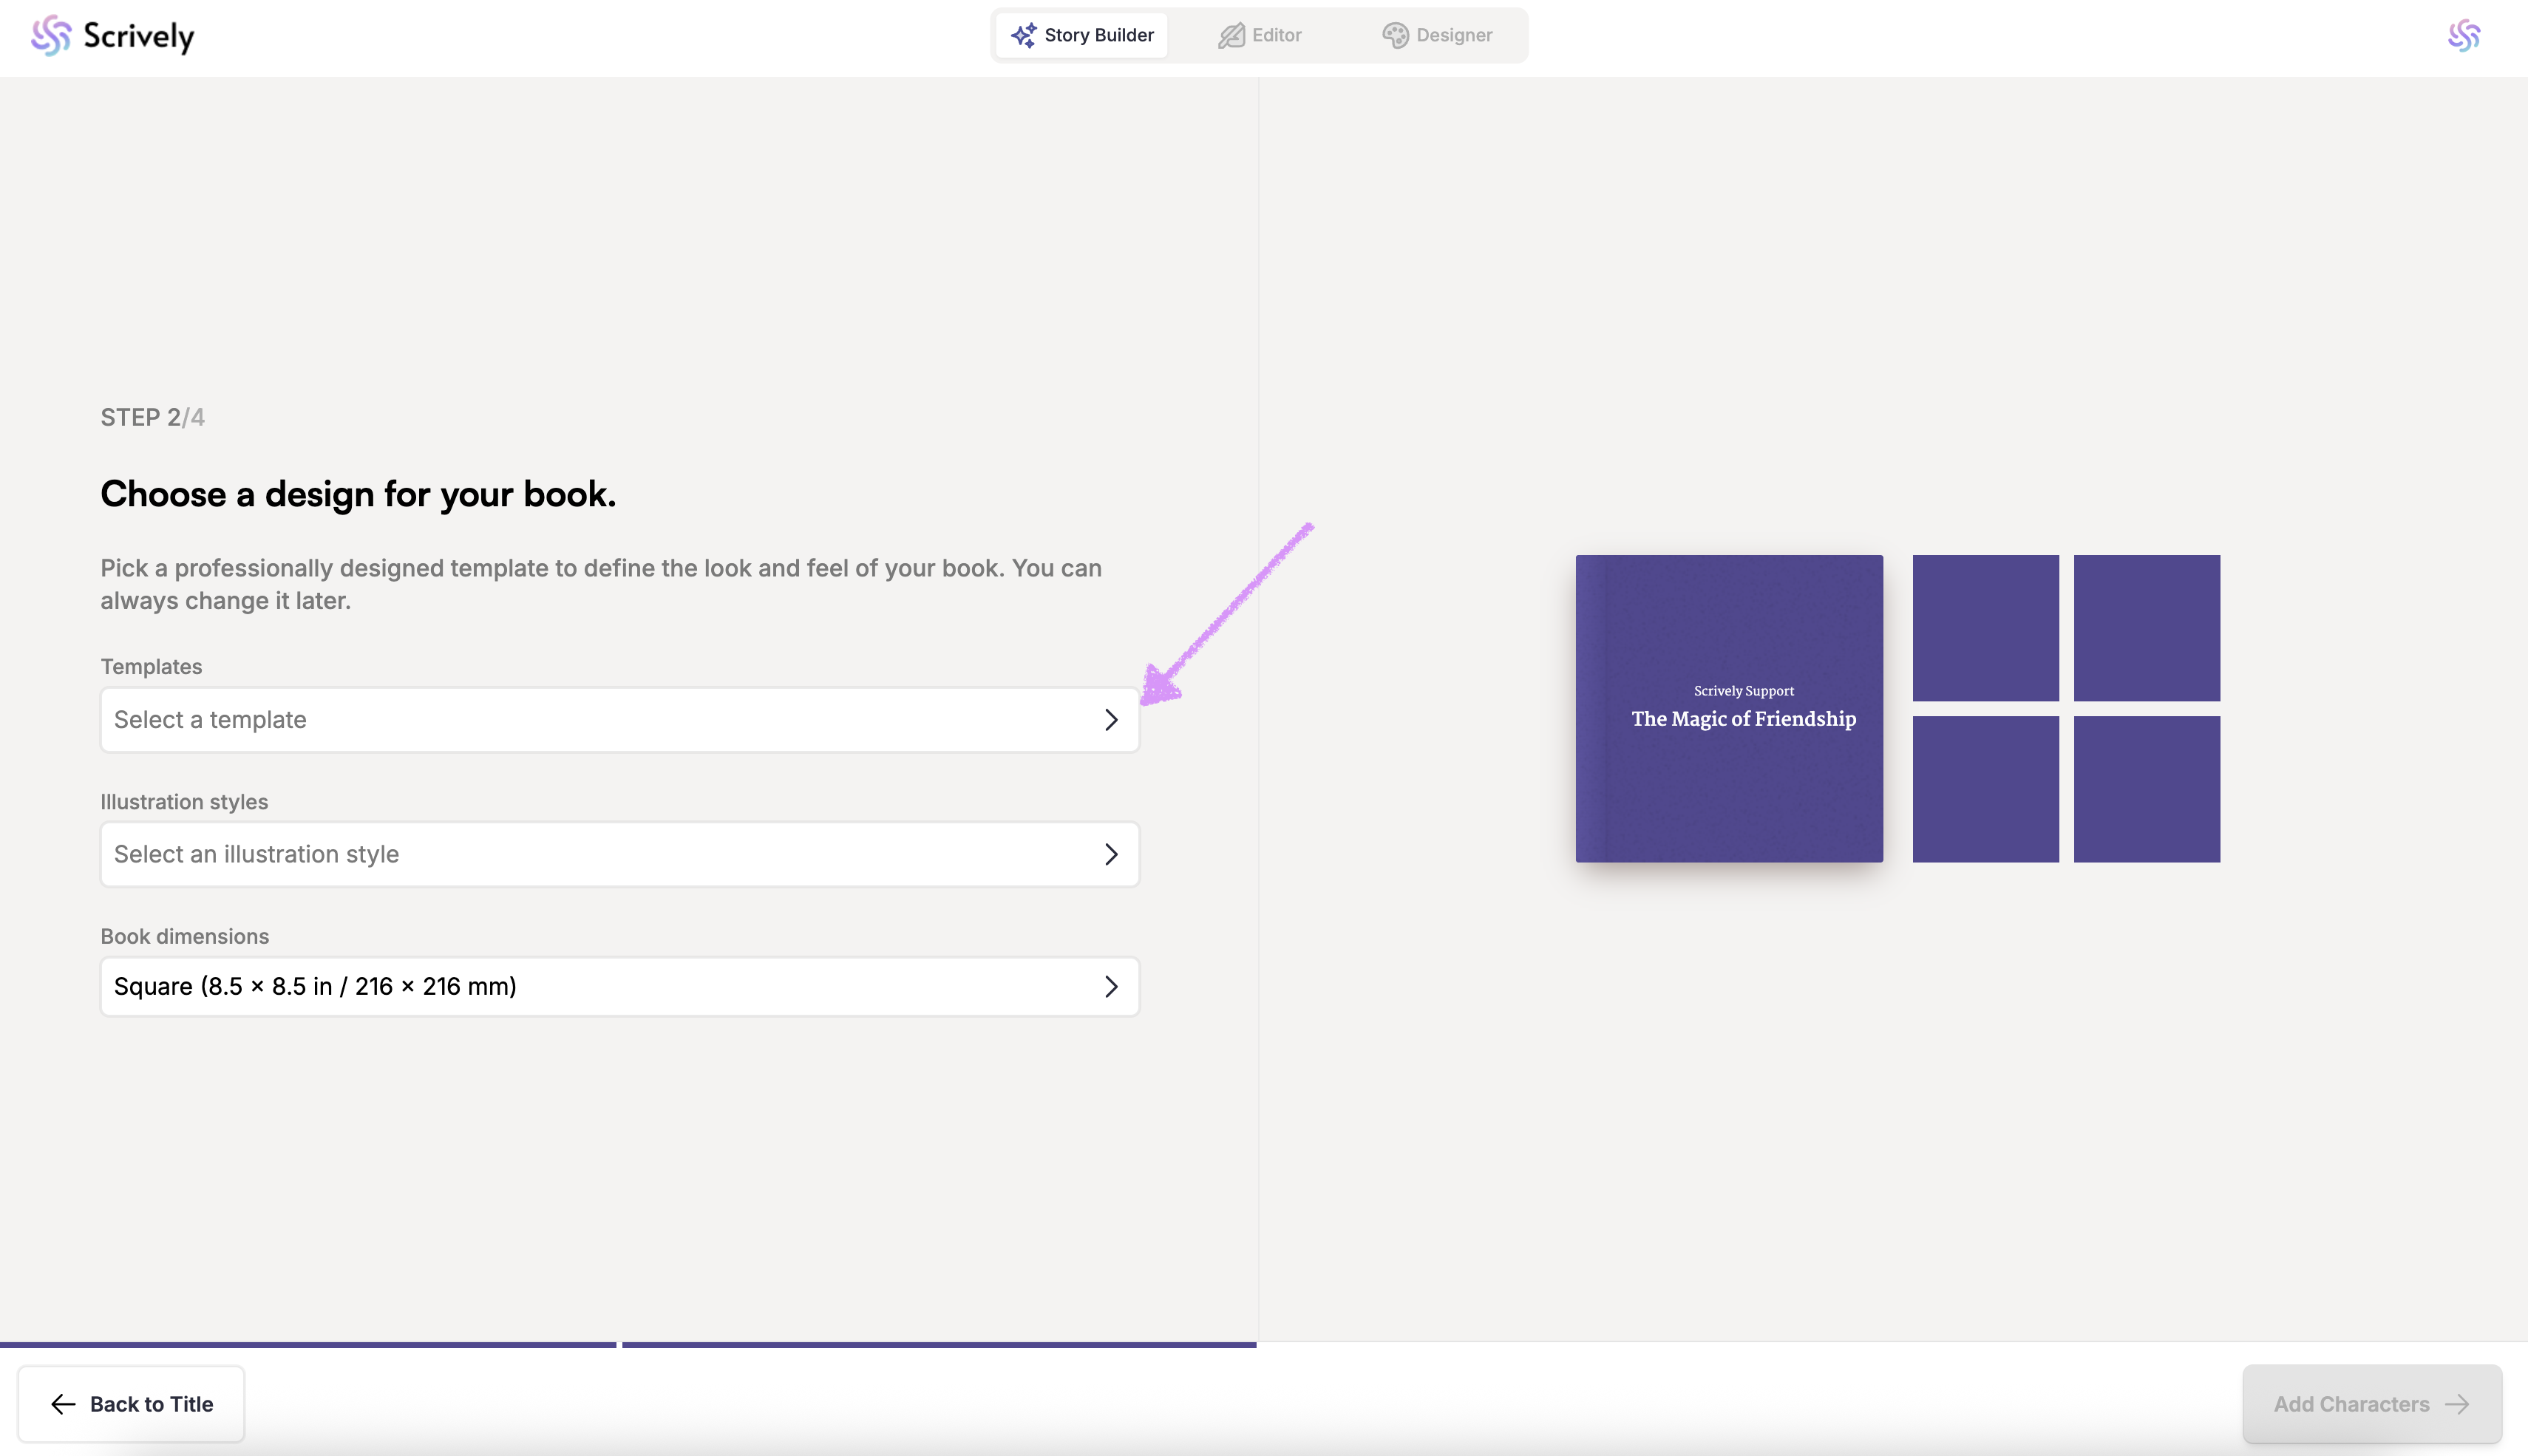Open the Select a template dropdown
This screenshot has height=1456, width=2528.
(x=600, y=720)
